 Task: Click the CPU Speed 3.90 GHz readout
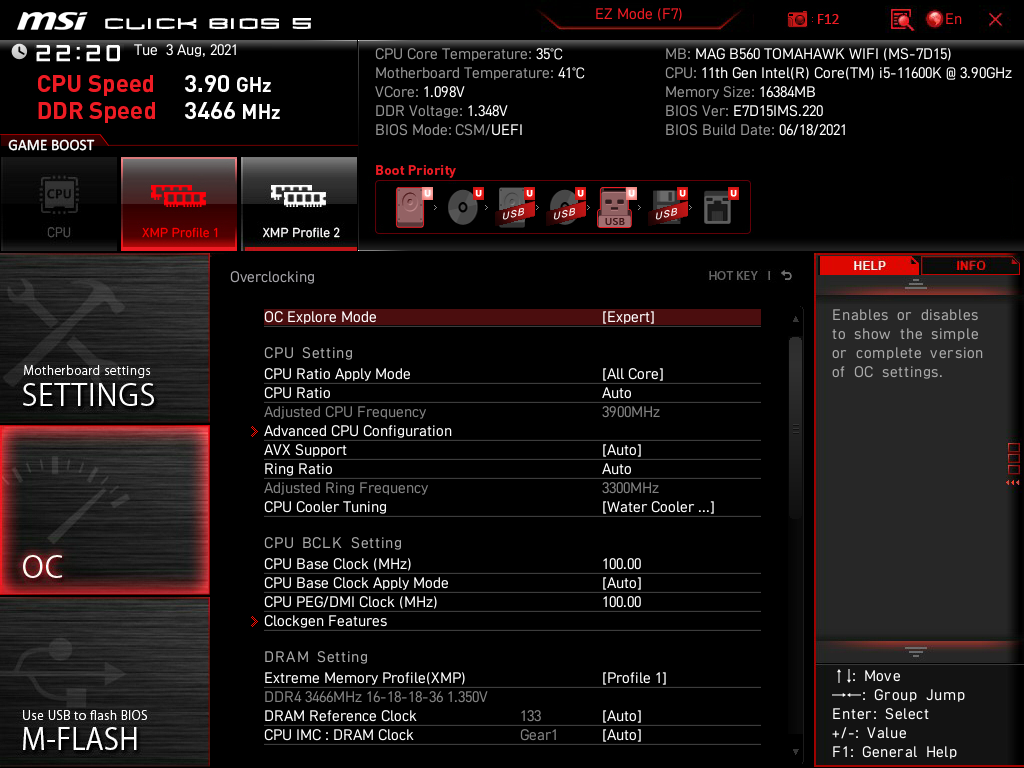coord(154,84)
